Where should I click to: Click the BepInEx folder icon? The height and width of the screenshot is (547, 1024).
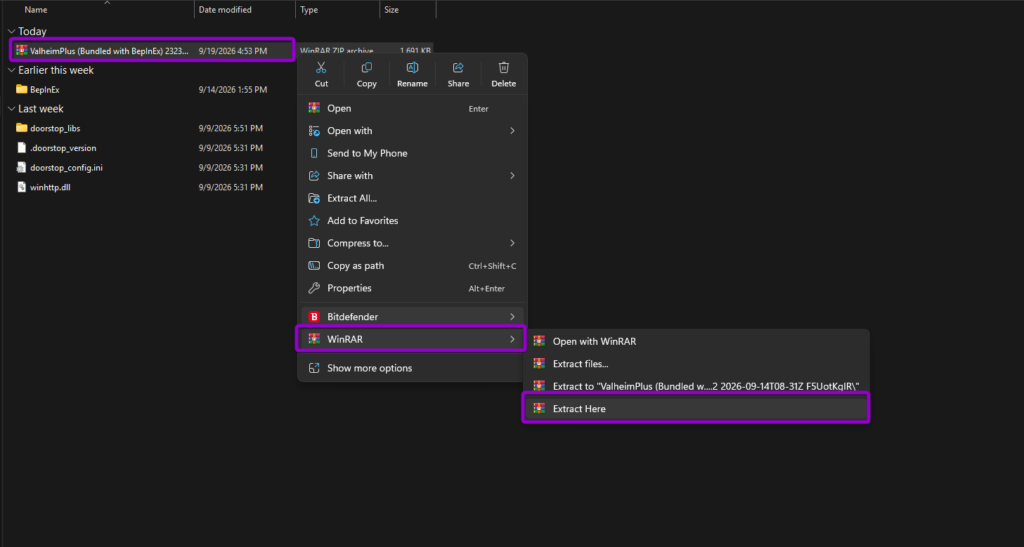point(22,89)
